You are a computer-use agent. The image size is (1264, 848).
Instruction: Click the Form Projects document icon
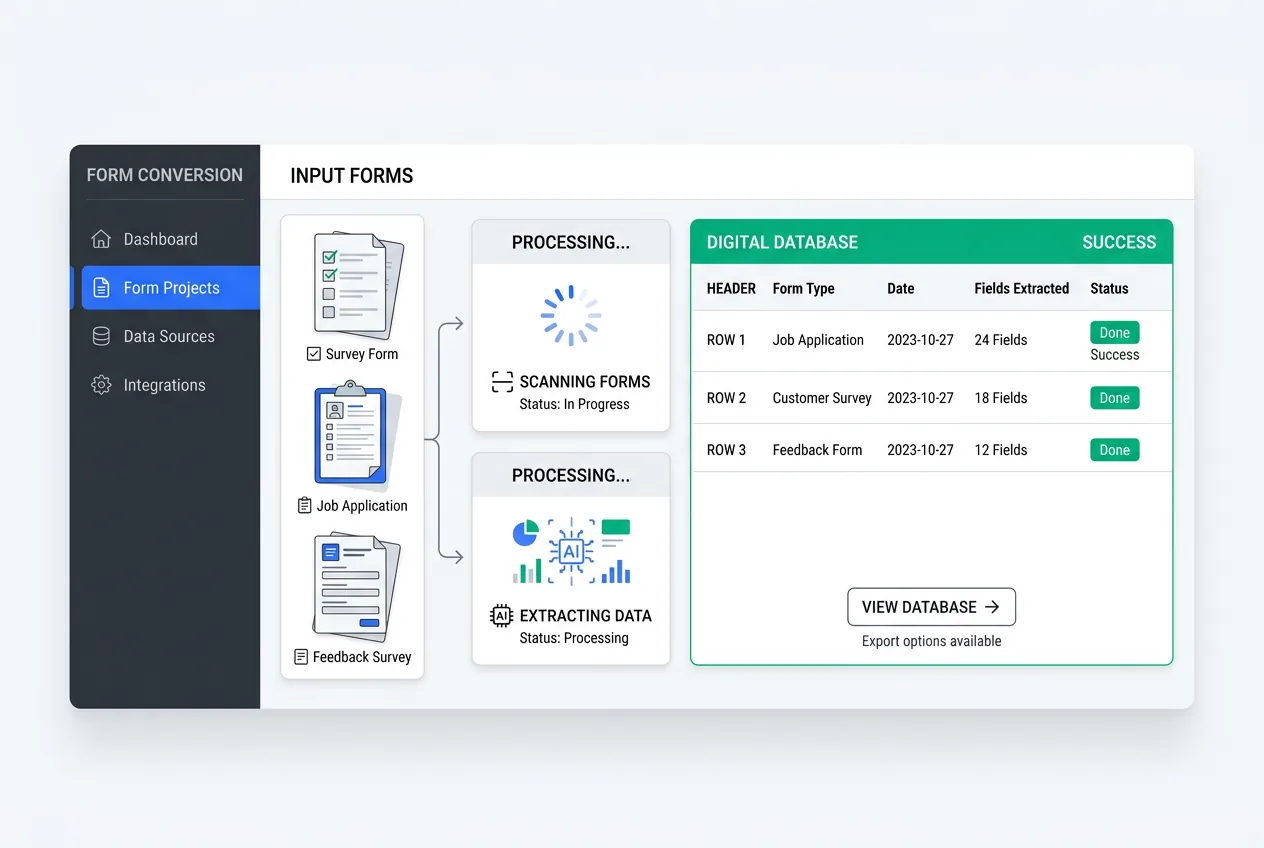(101, 288)
